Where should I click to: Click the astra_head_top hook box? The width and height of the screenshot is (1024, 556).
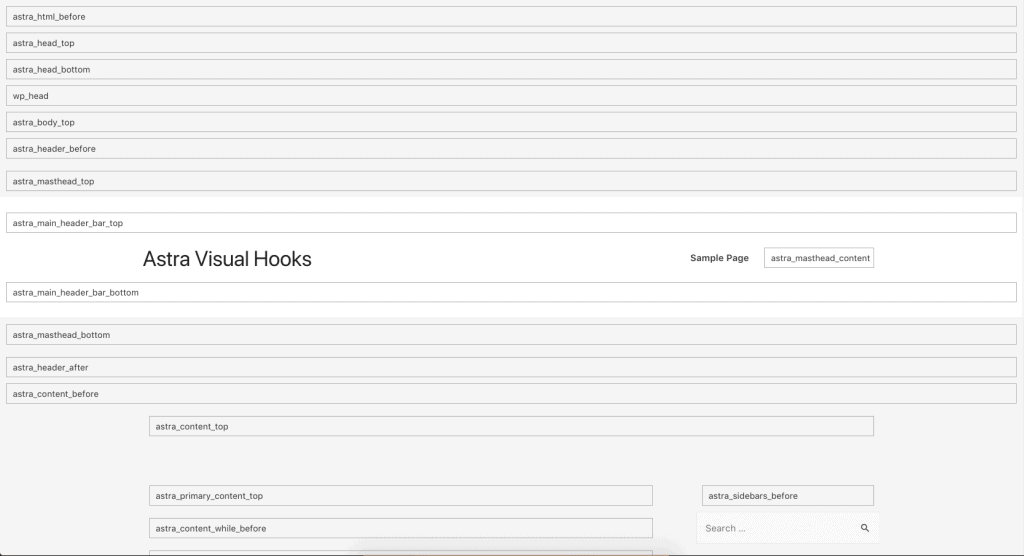pos(511,43)
